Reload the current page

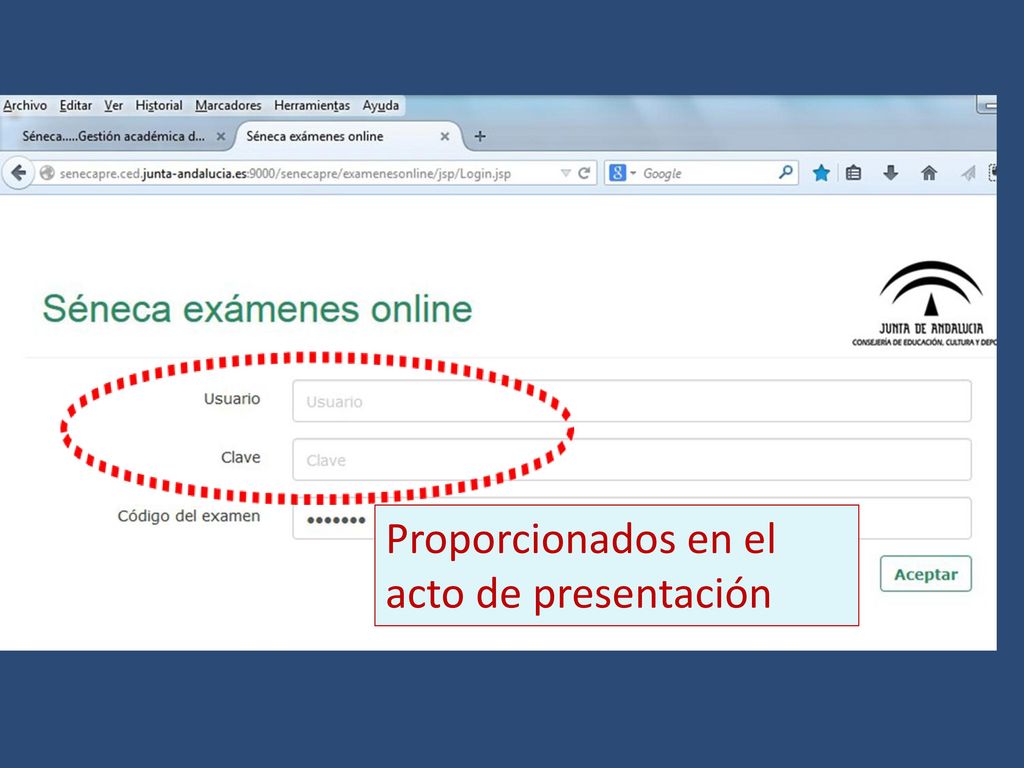click(584, 173)
